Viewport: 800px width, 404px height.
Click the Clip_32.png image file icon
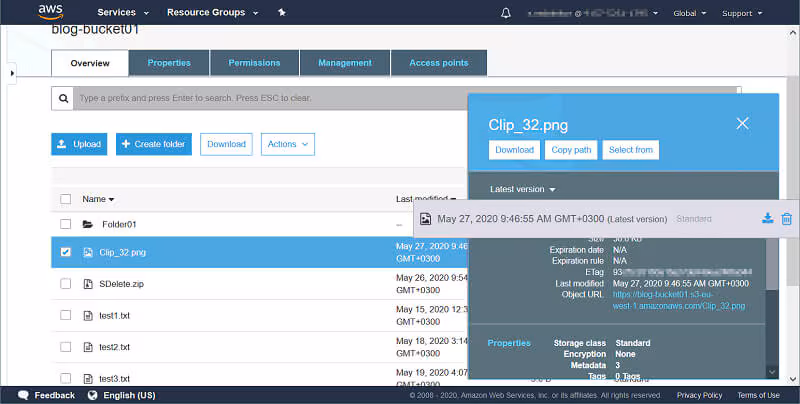pos(88,252)
